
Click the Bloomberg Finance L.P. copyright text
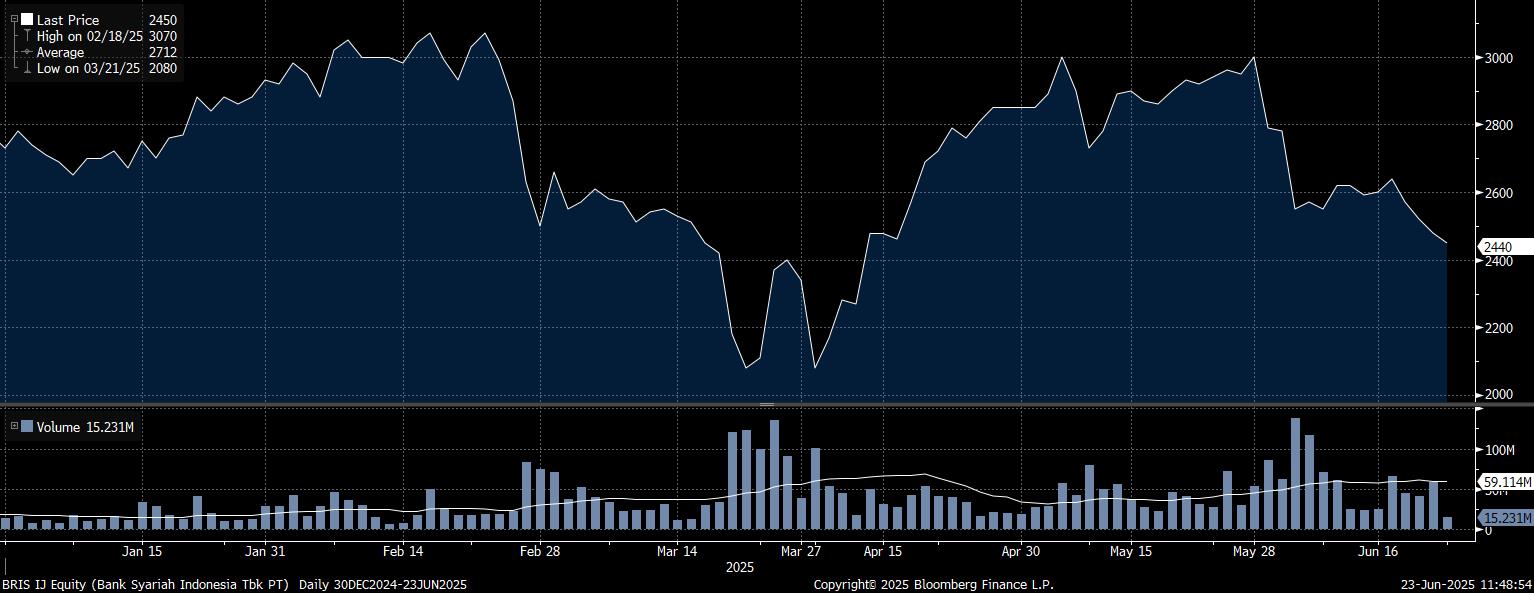pyautogui.click(x=933, y=585)
